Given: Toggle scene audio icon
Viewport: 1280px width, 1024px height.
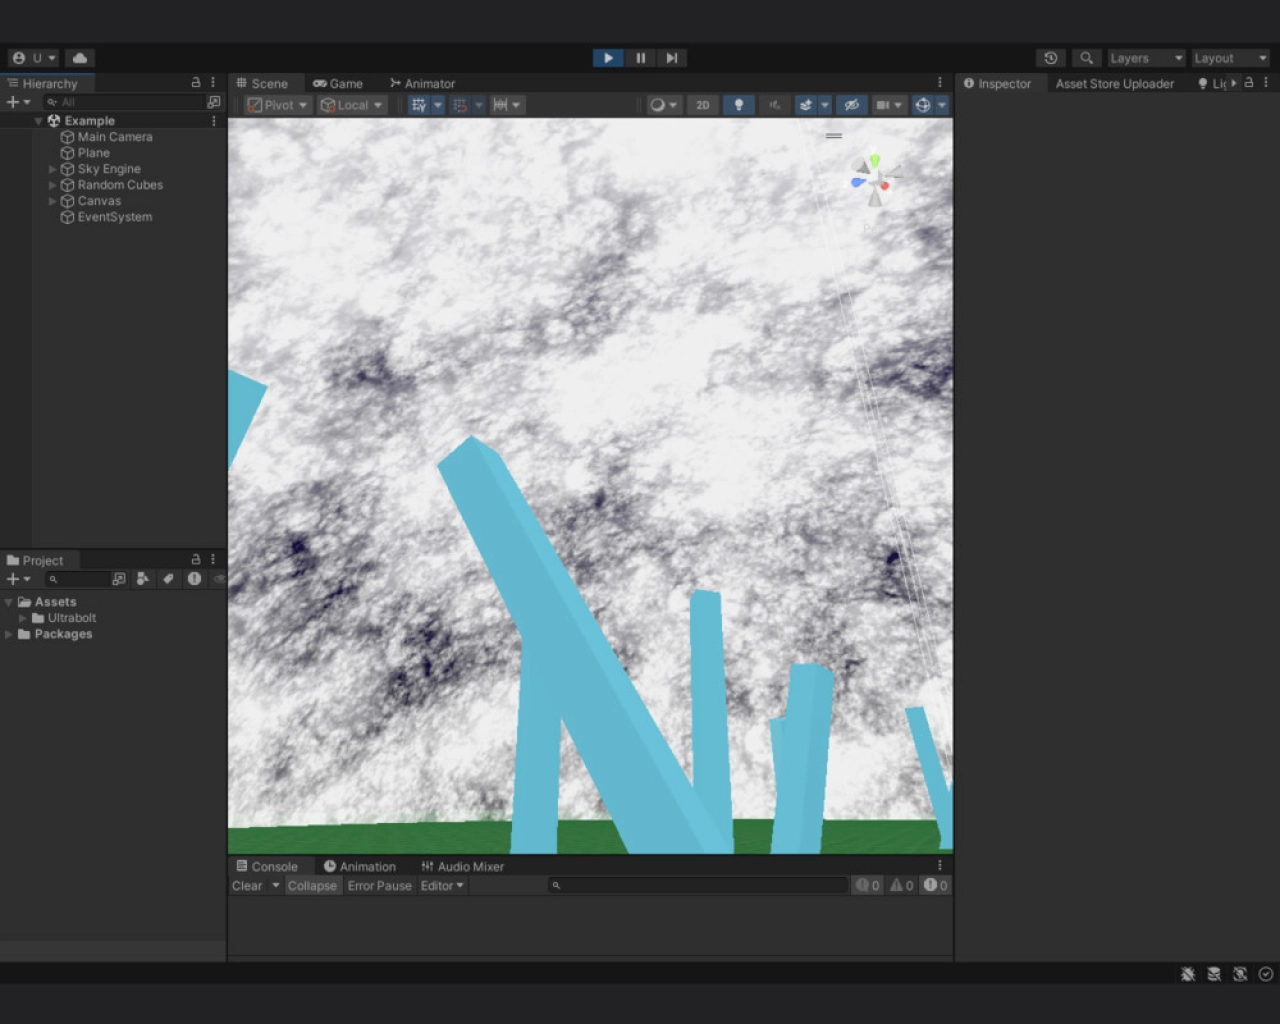Looking at the screenshot, I should tap(774, 105).
